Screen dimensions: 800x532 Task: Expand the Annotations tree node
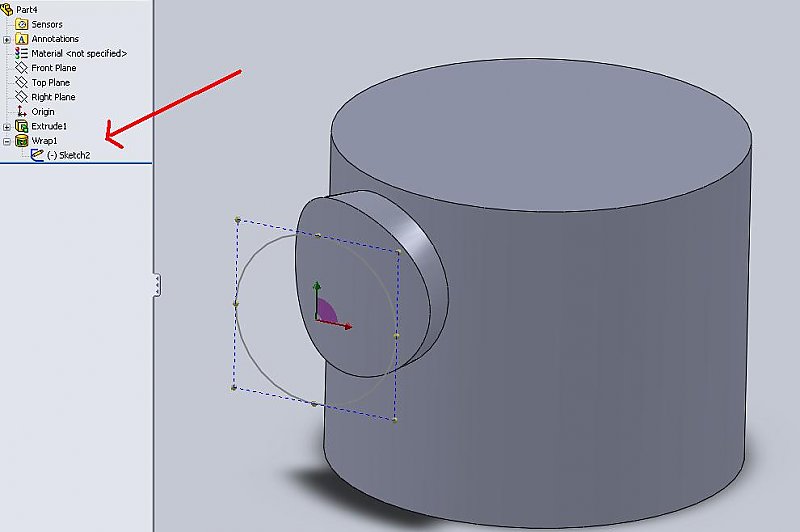pos(7,39)
